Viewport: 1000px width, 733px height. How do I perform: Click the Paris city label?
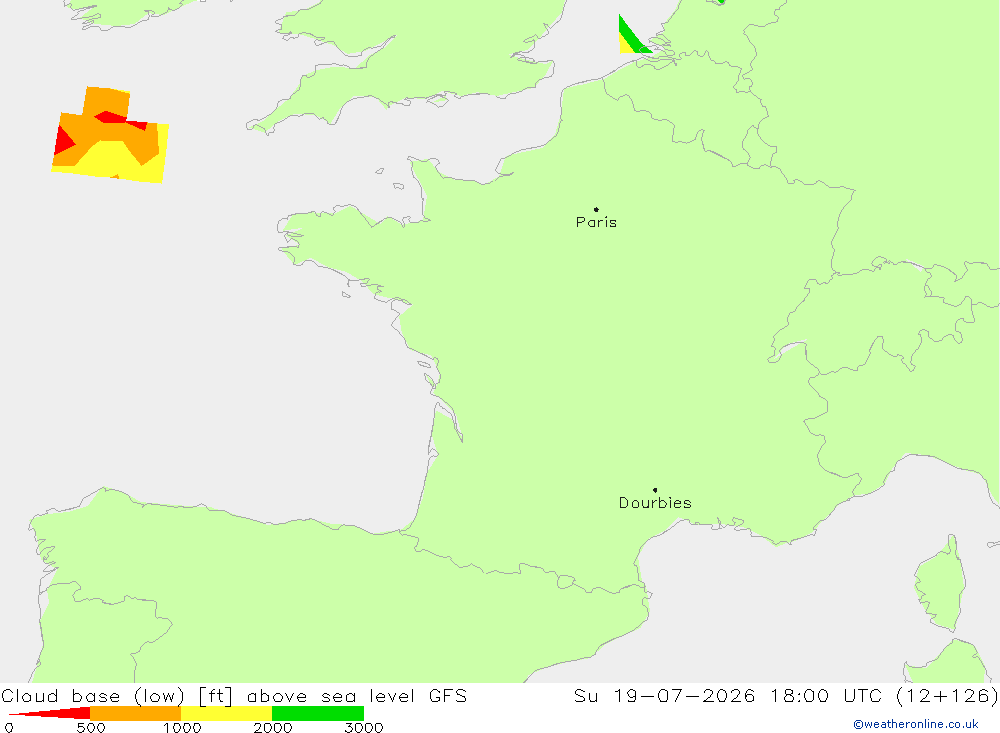[x=596, y=222]
